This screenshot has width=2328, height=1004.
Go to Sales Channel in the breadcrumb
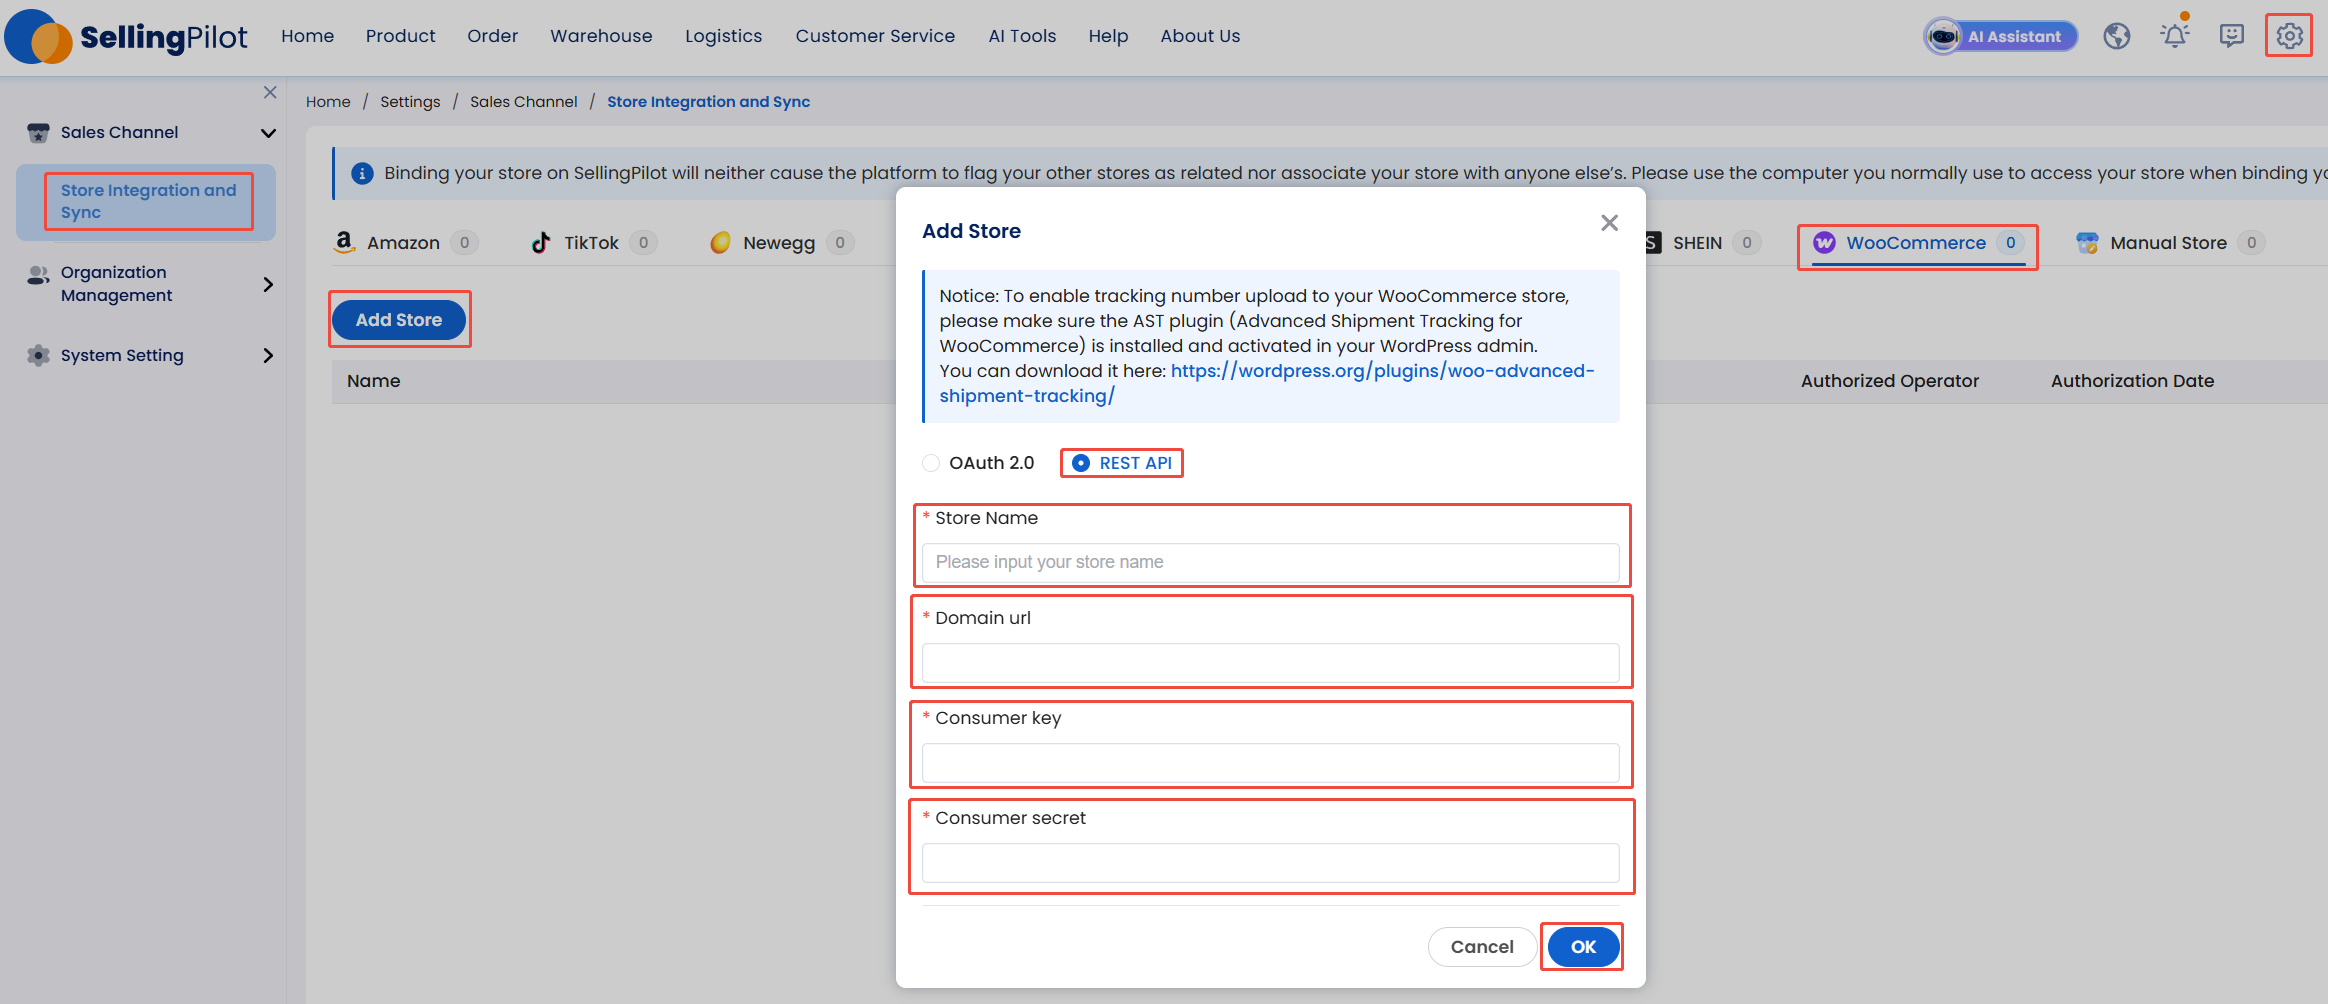[524, 102]
